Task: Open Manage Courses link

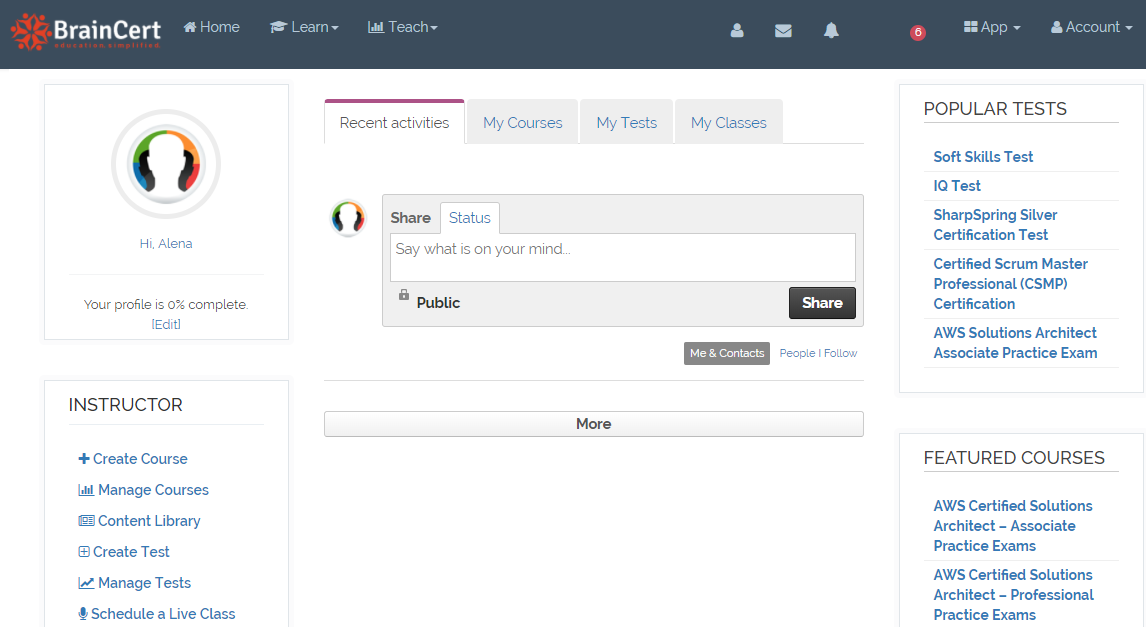Action: point(143,490)
